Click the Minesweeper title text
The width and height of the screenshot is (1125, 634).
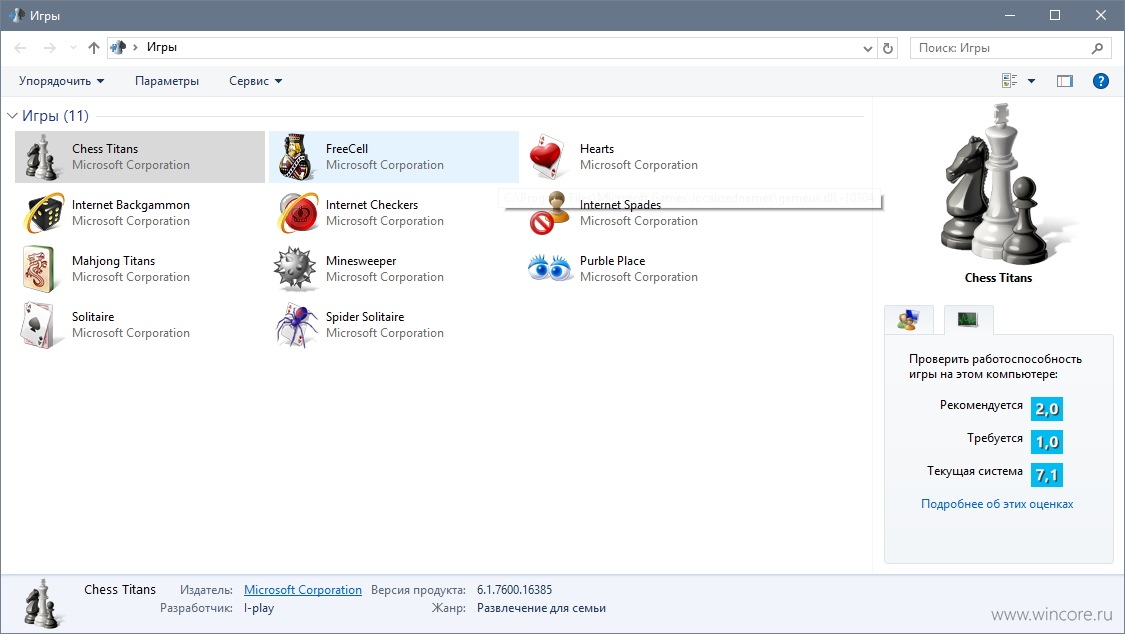coord(361,261)
